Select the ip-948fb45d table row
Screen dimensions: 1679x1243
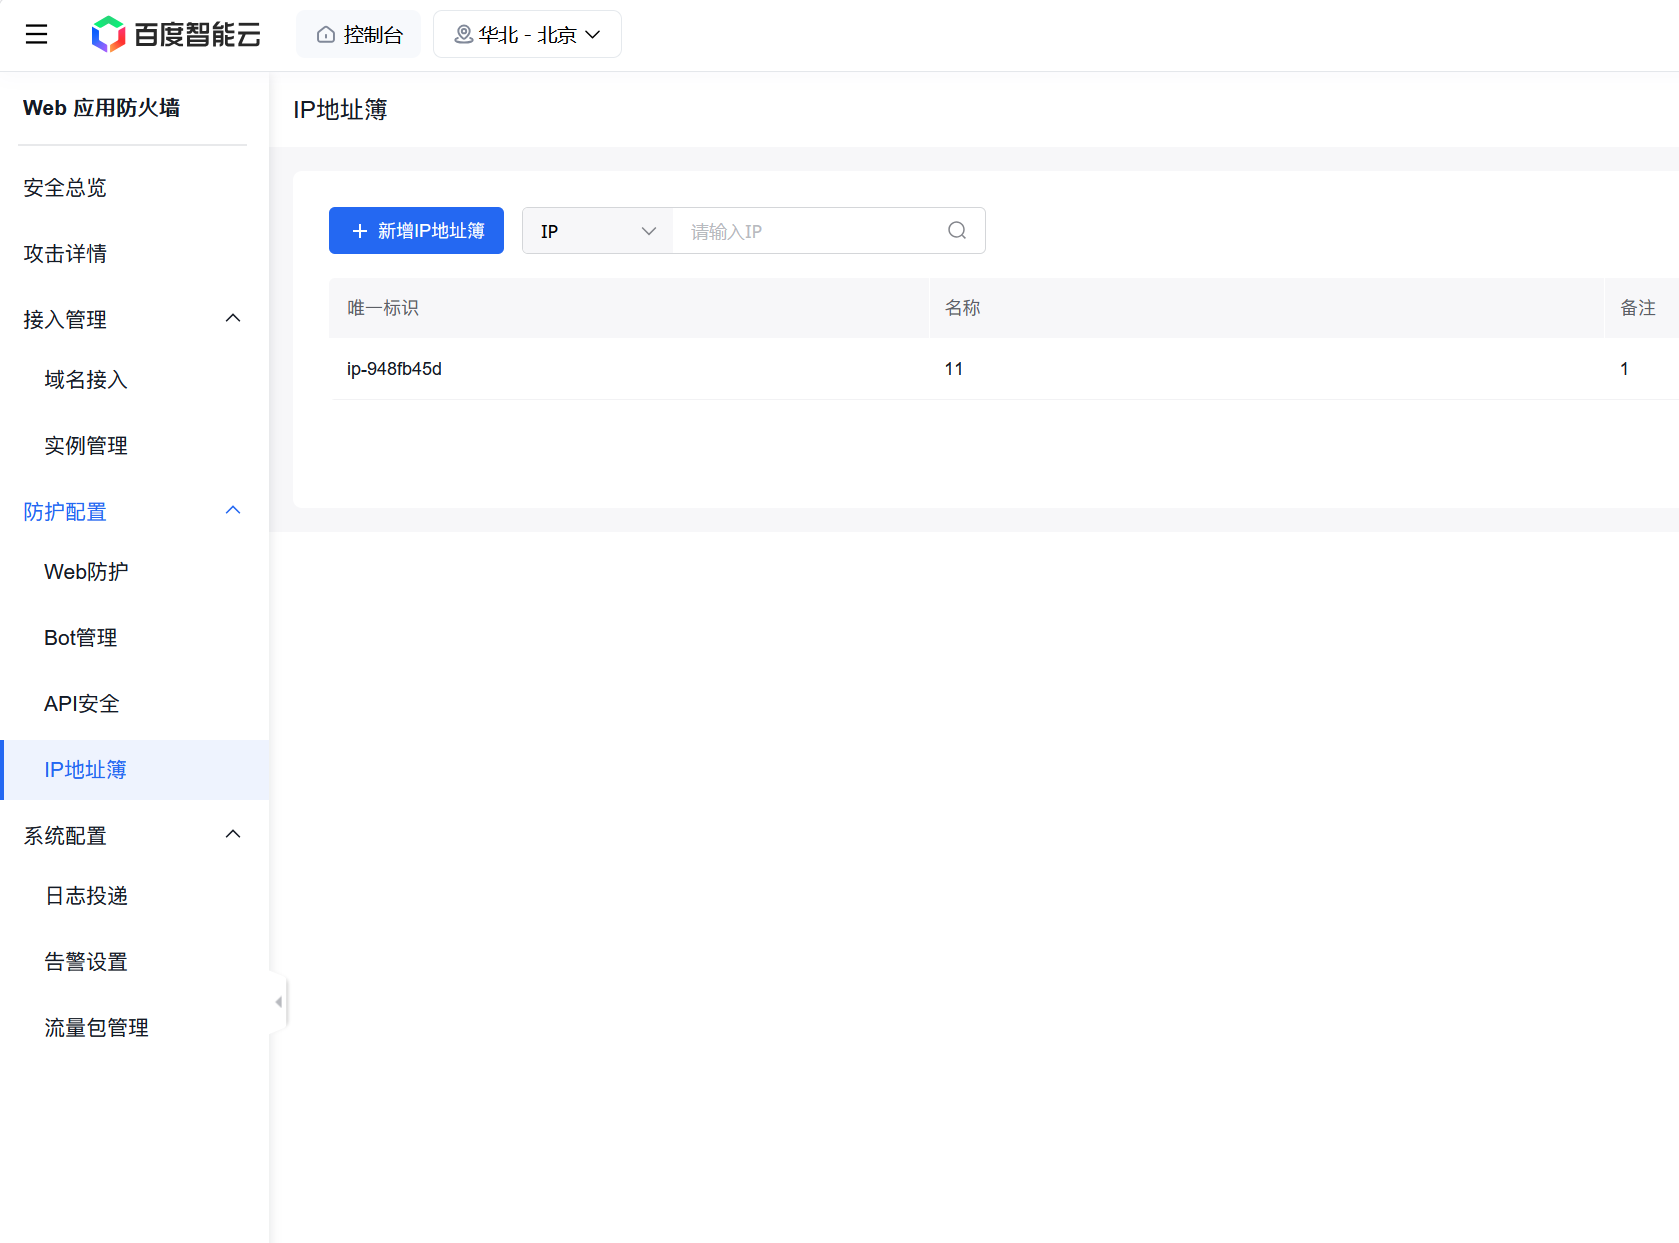tap(394, 369)
